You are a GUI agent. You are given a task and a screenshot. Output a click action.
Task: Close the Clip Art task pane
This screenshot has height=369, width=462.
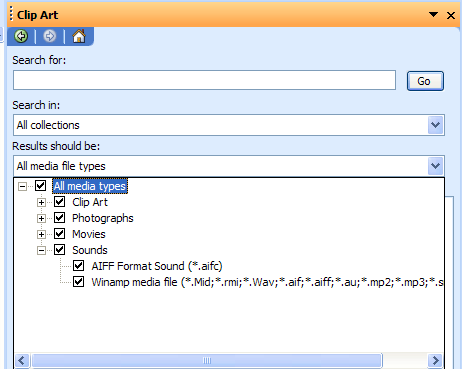click(x=451, y=15)
